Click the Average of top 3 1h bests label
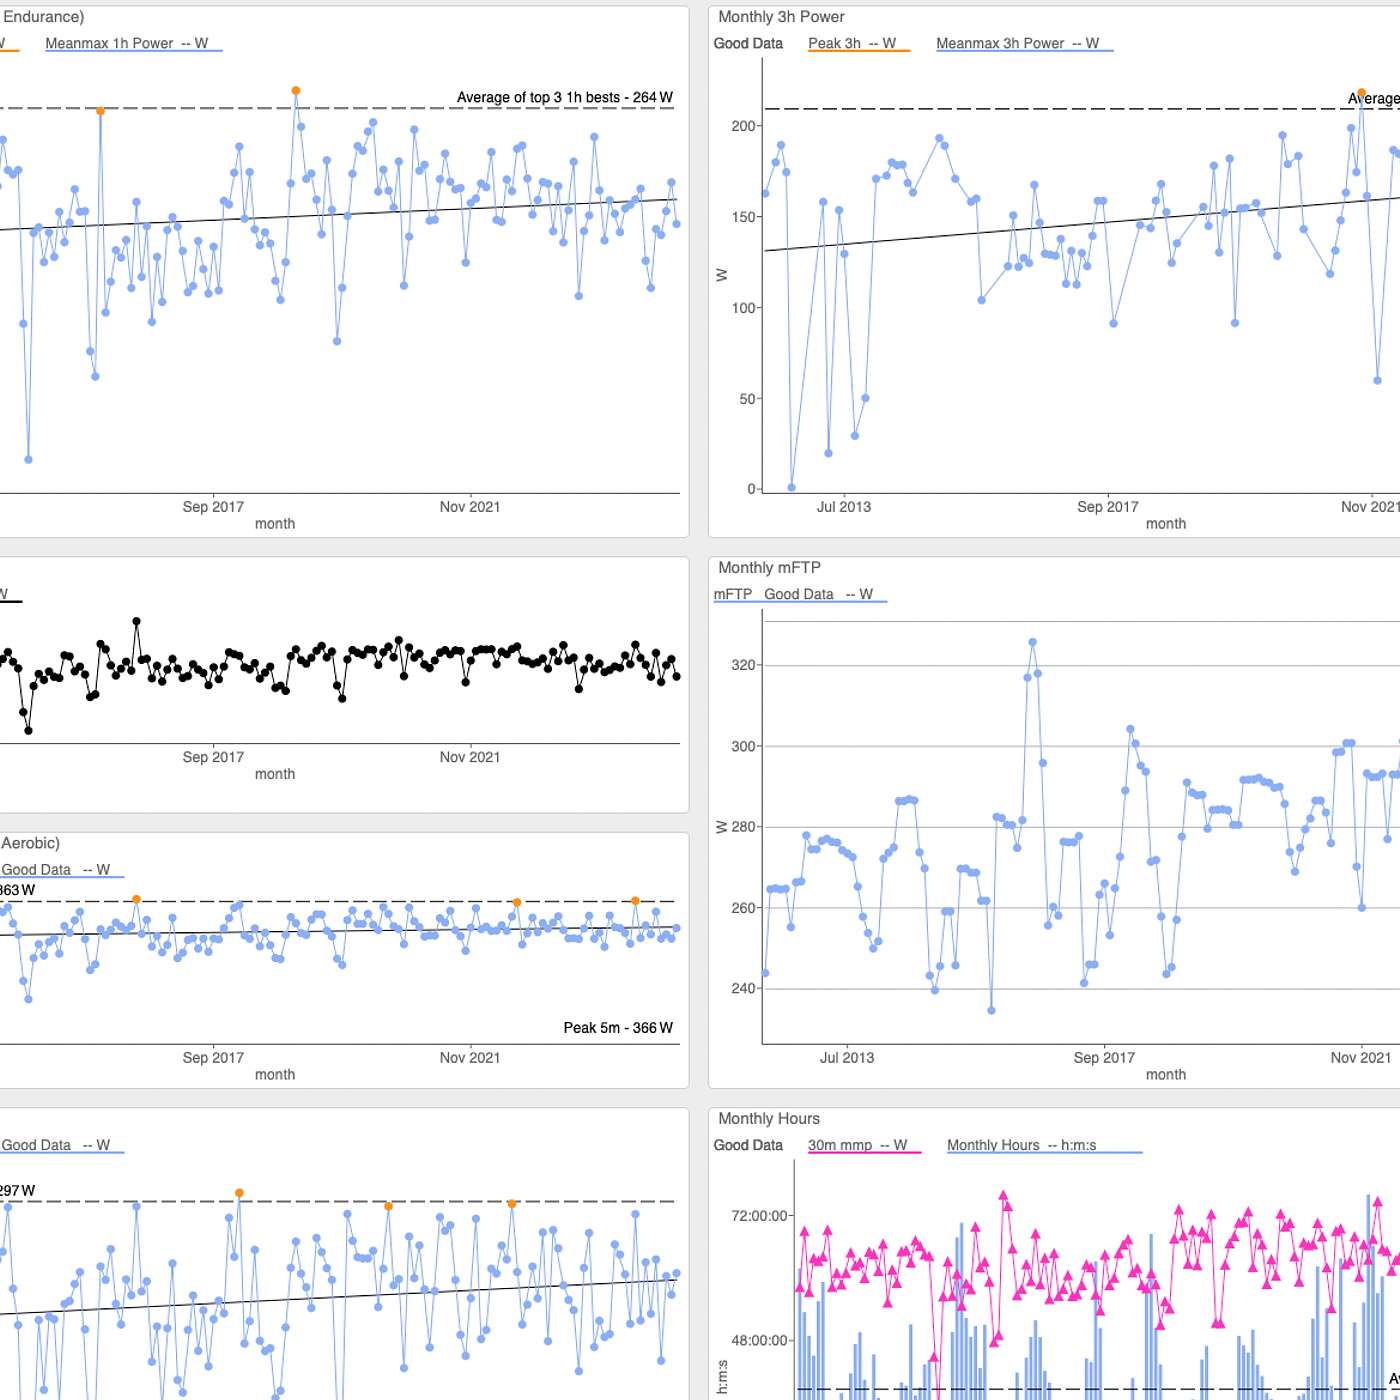 (564, 98)
